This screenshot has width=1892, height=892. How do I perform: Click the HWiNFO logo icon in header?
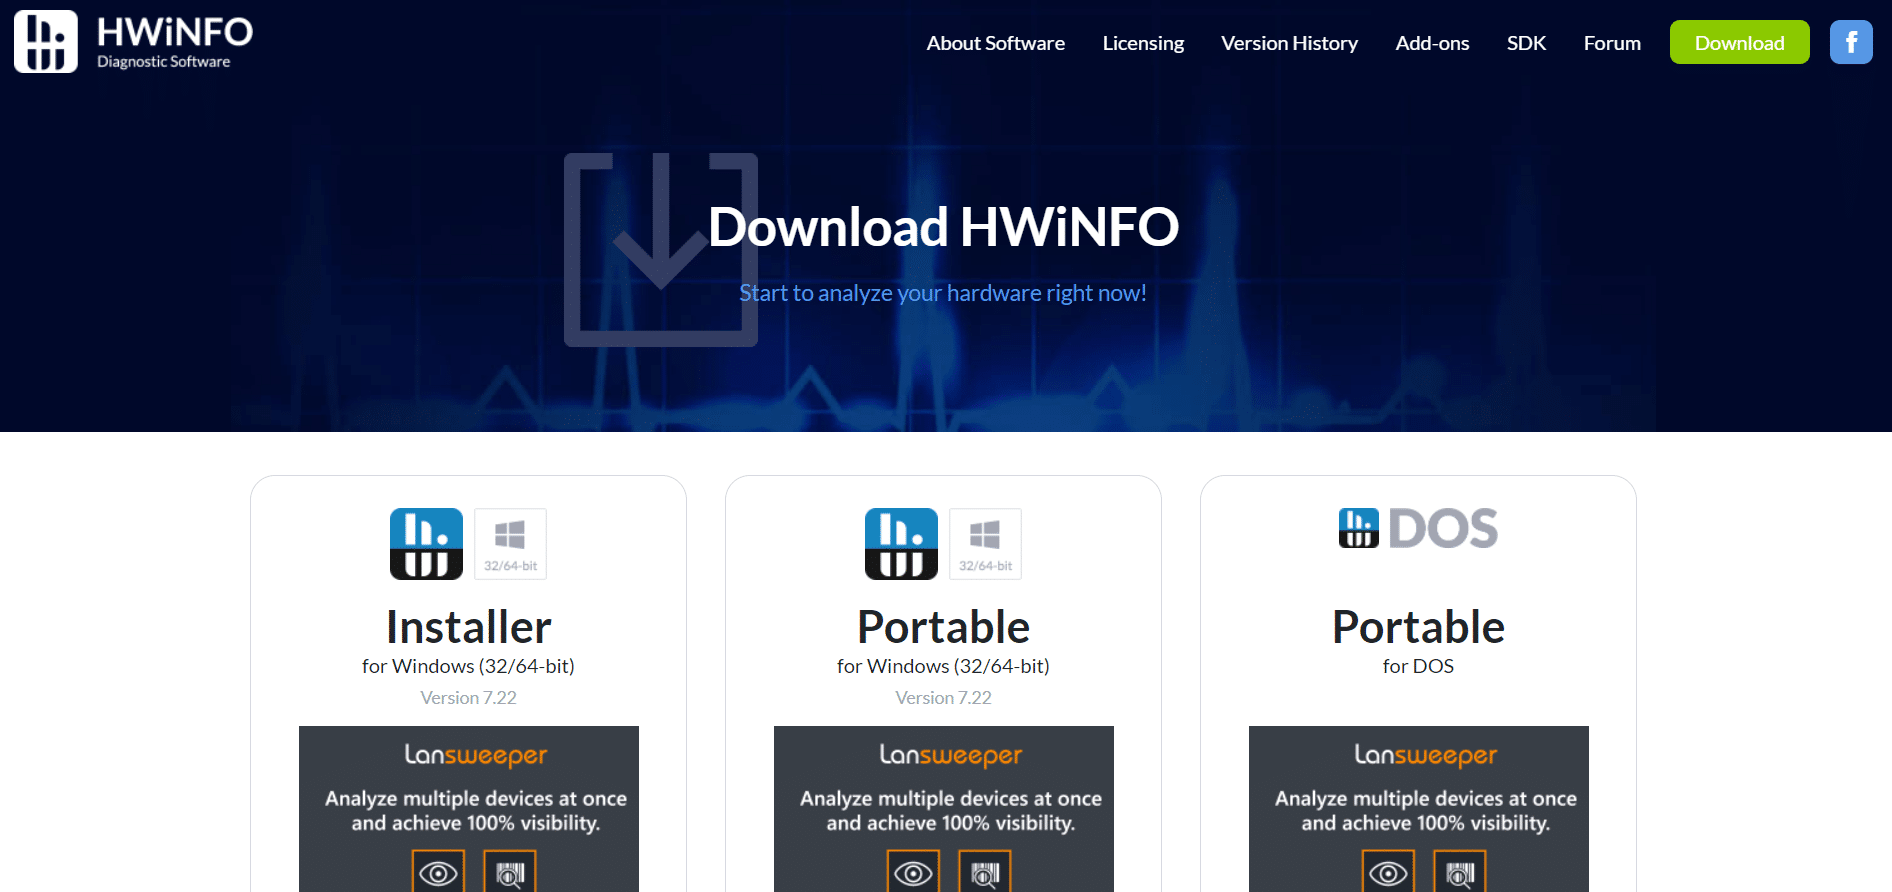click(46, 42)
